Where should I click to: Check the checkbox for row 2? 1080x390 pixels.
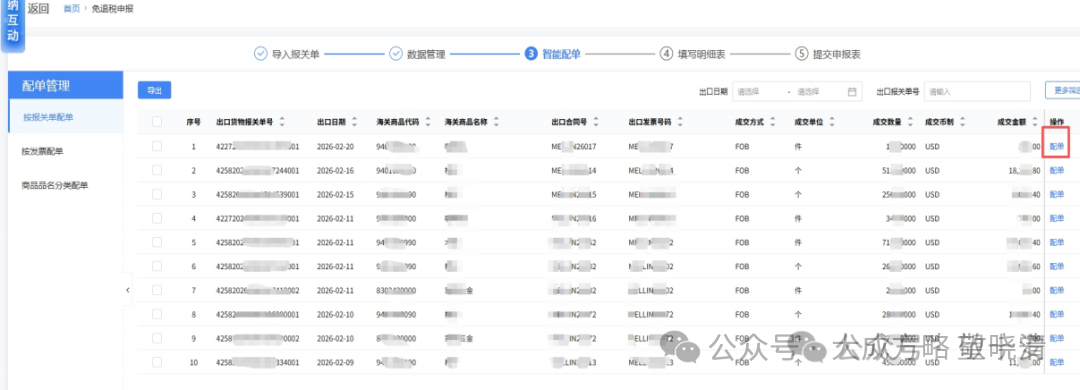(157, 170)
